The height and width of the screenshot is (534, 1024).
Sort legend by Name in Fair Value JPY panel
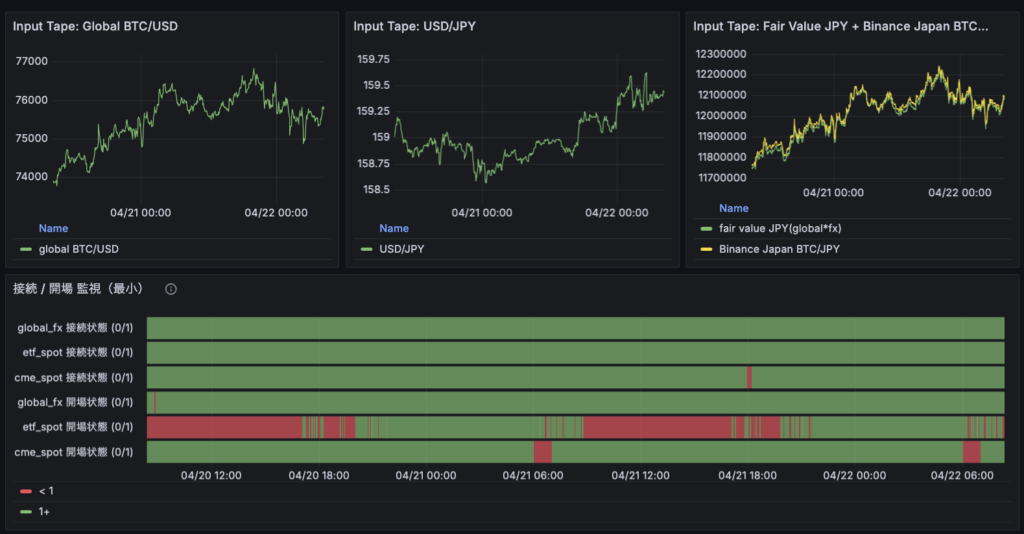733,208
